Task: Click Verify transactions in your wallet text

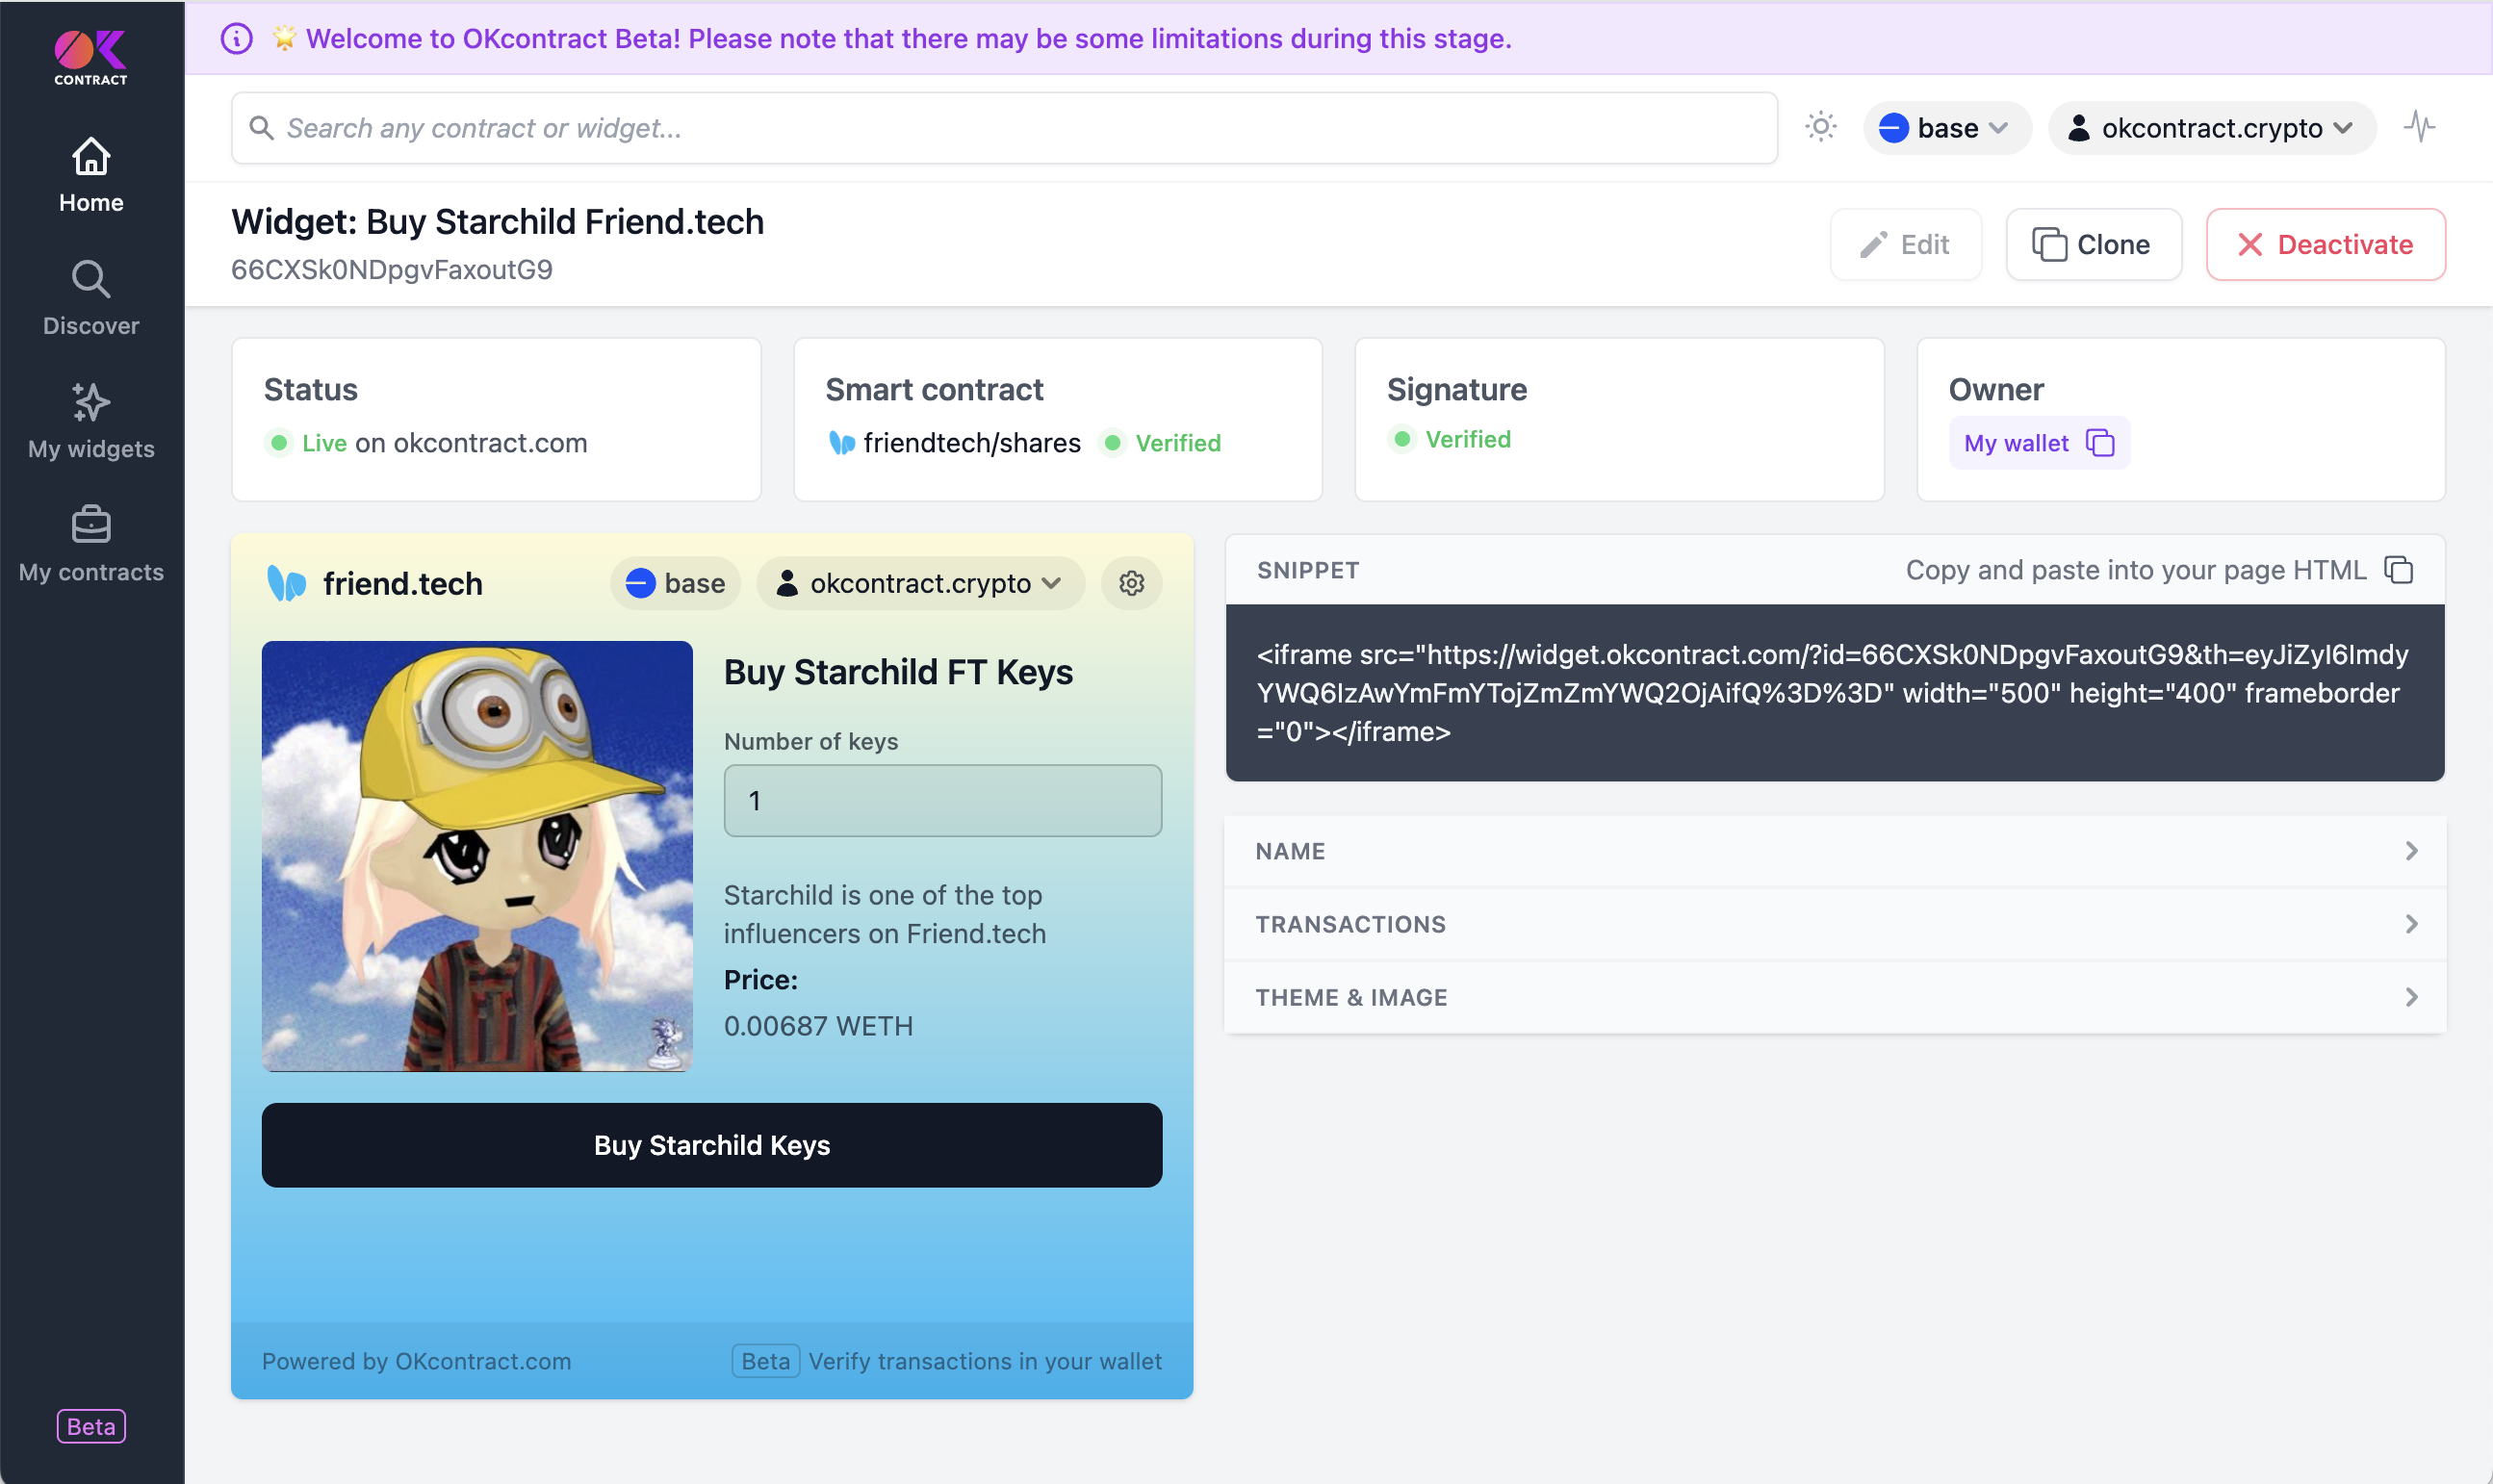Action: coord(985,1361)
